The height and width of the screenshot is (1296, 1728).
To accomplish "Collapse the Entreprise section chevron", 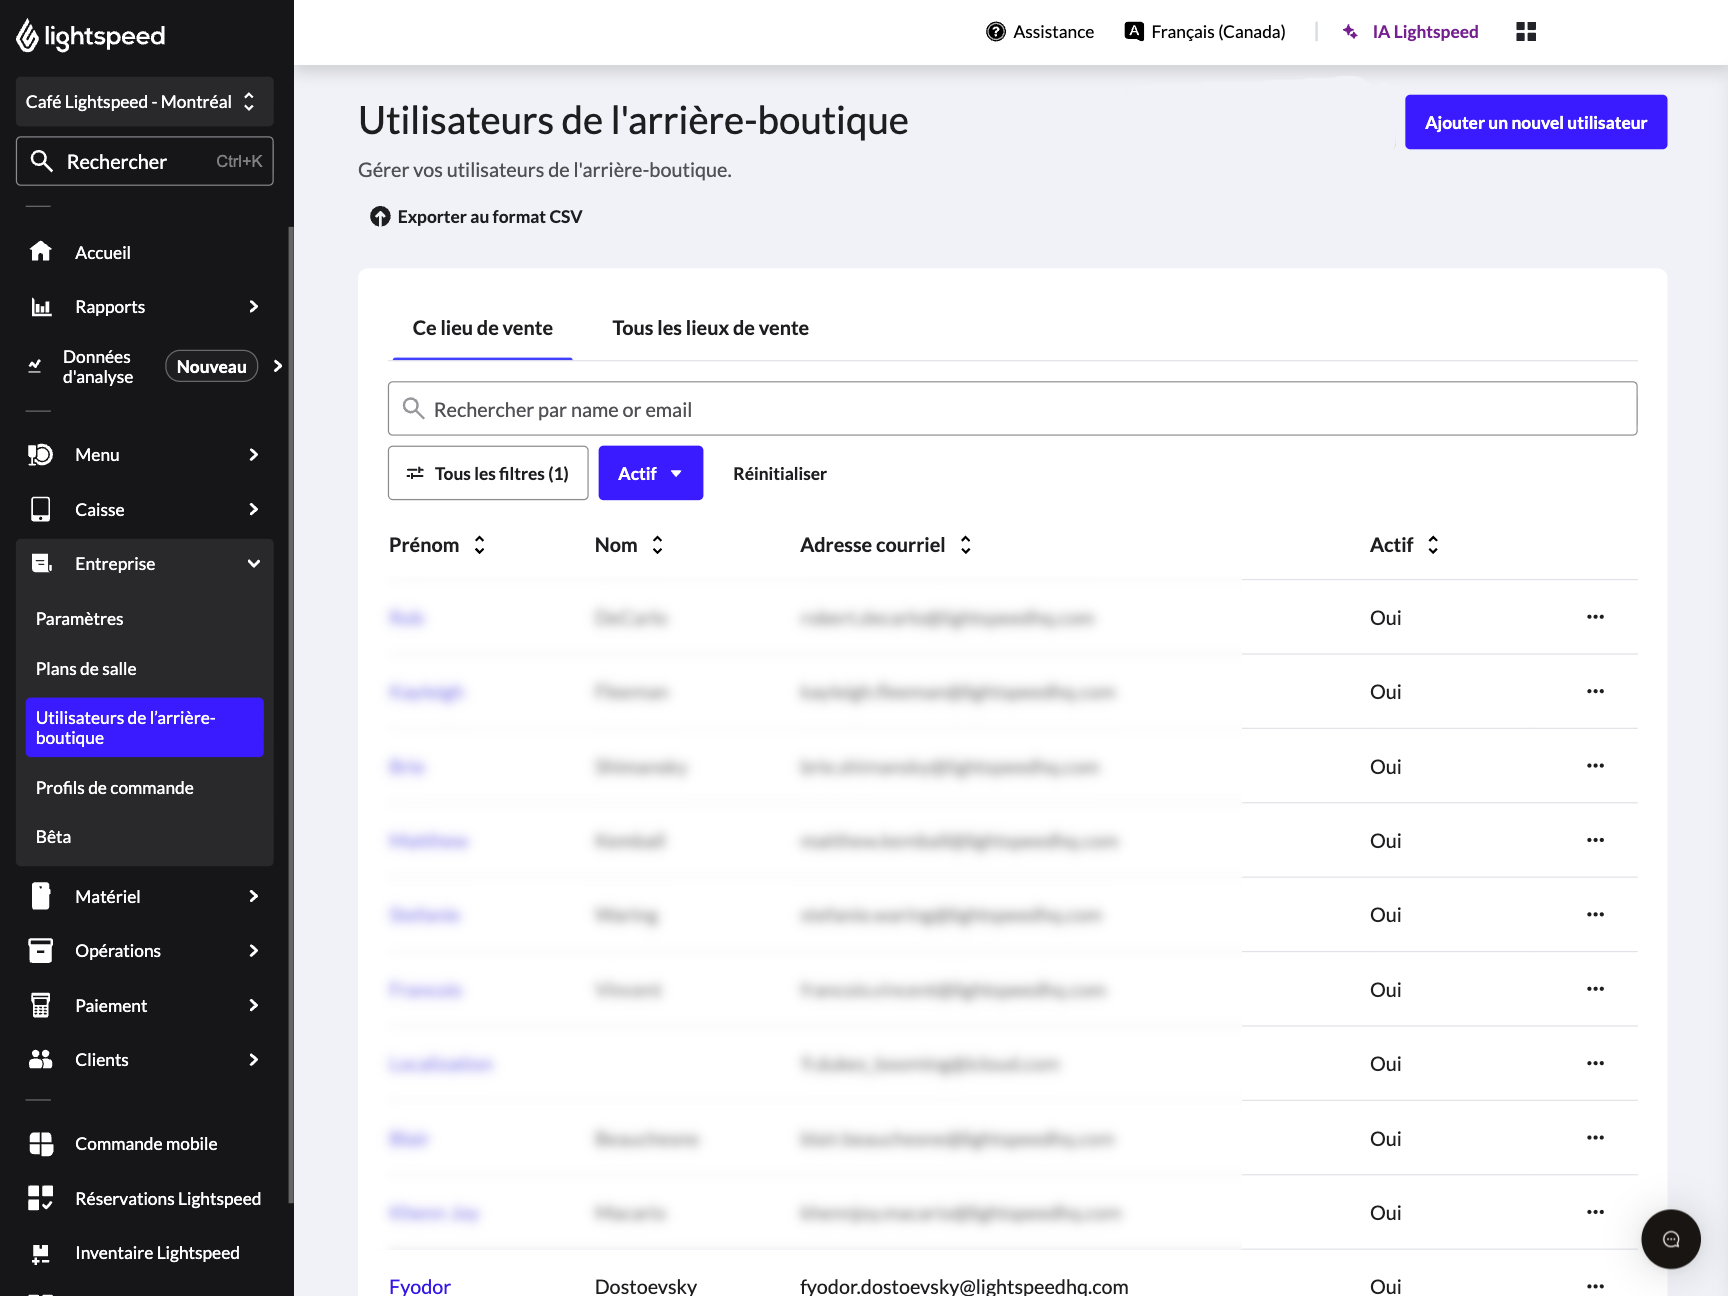I will click(254, 564).
